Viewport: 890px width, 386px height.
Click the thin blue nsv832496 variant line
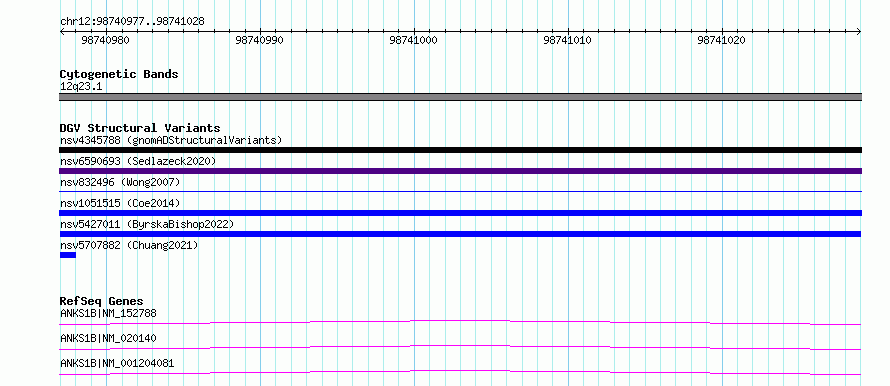tap(460, 192)
